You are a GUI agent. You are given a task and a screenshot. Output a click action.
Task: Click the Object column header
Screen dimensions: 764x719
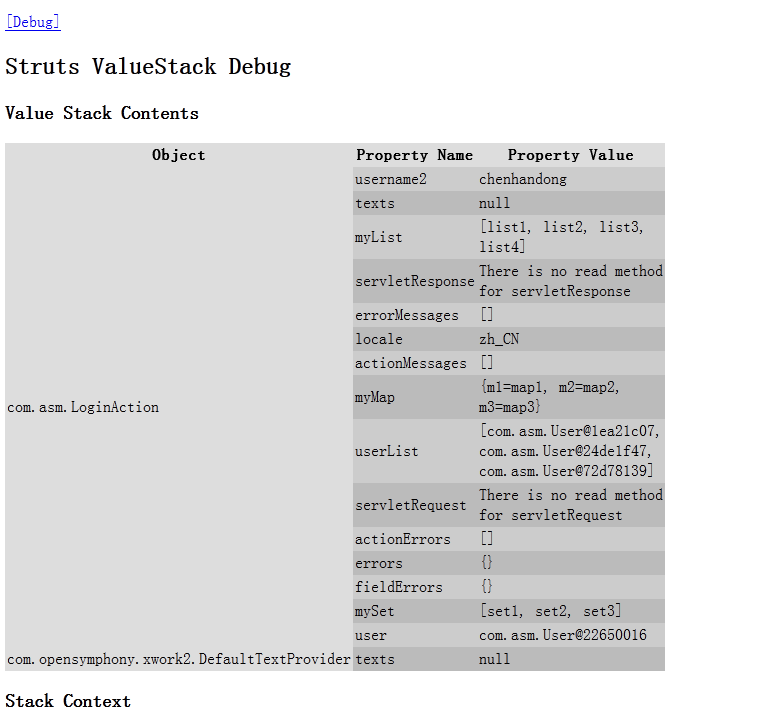point(178,155)
